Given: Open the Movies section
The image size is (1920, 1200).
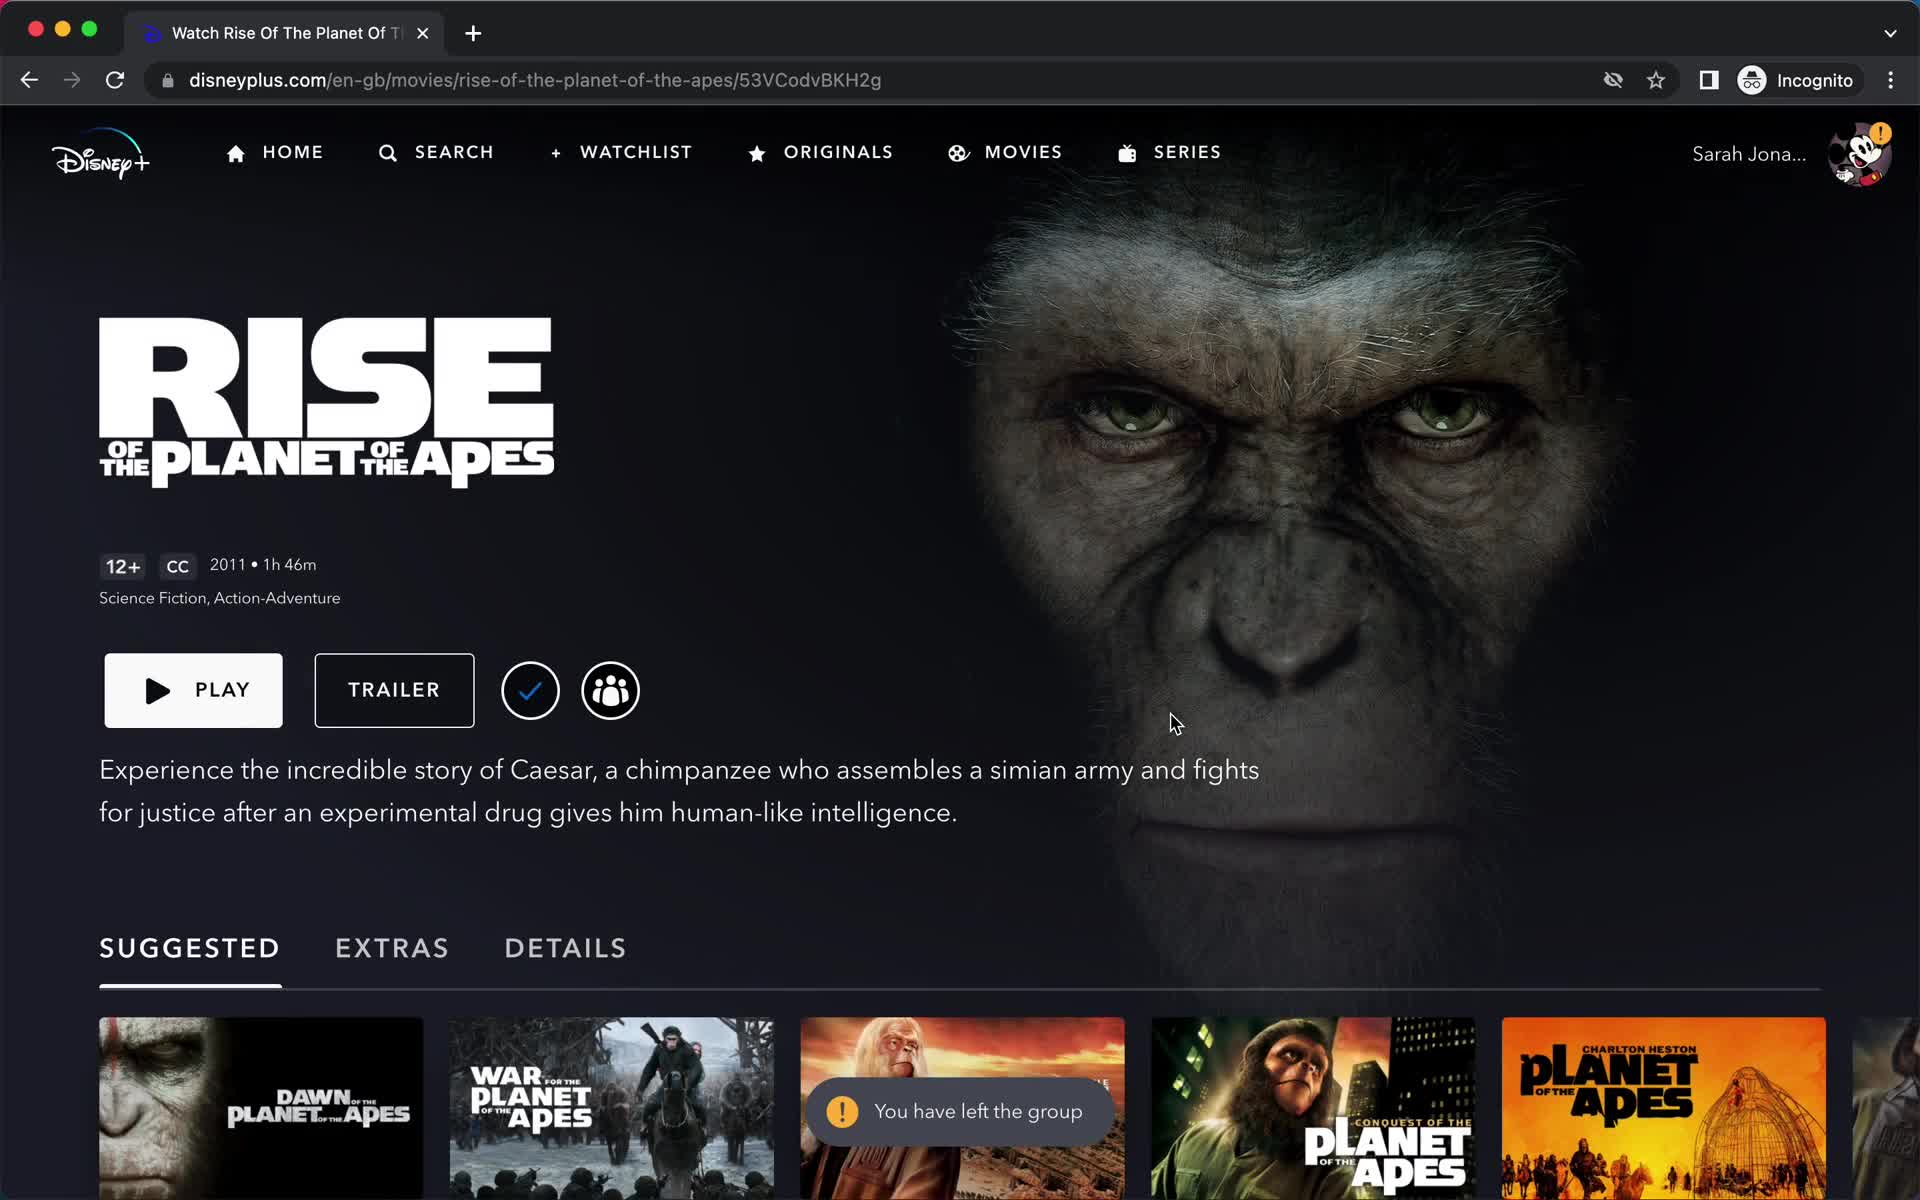Looking at the screenshot, I should coord(1005,152).
